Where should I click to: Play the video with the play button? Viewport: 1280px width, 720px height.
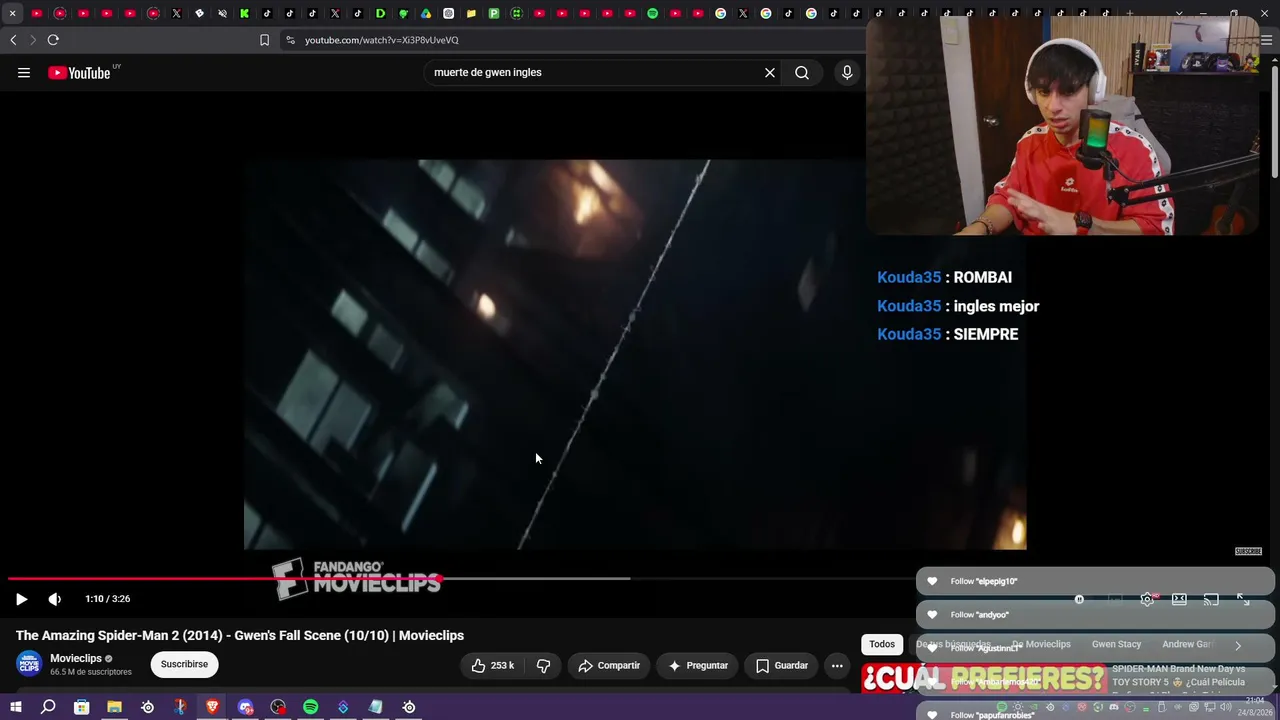point(21,599)
